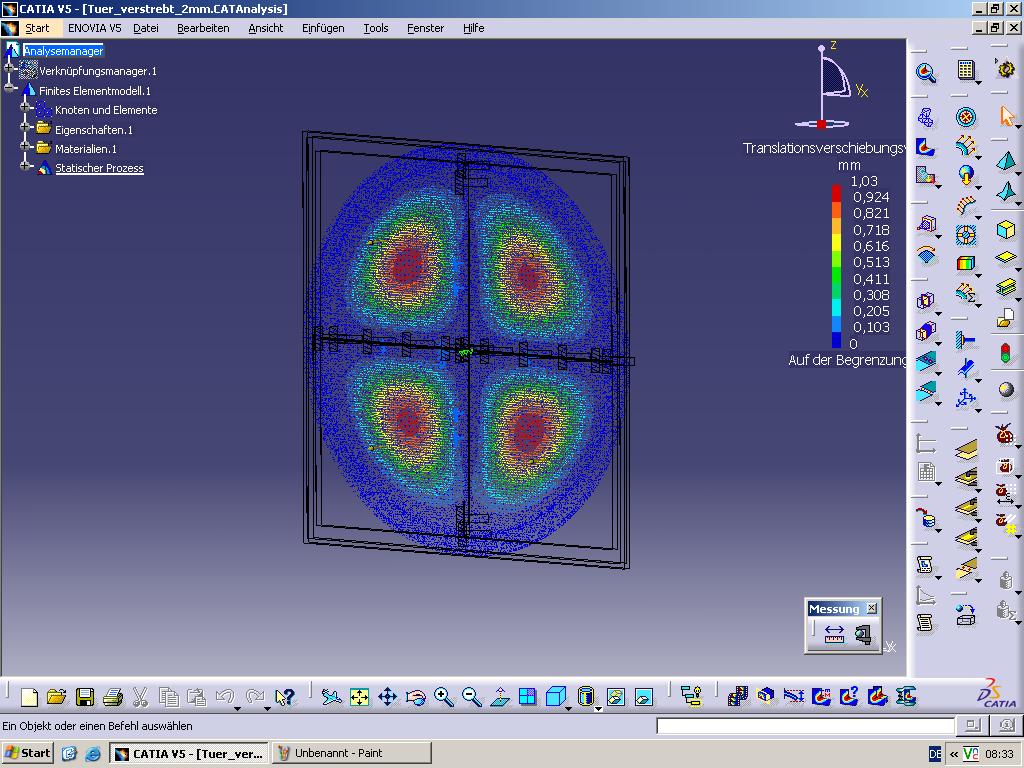Expand the Eigenschaften.1 node
Viewport: 1024px width, 768px height.
point(25,126)
